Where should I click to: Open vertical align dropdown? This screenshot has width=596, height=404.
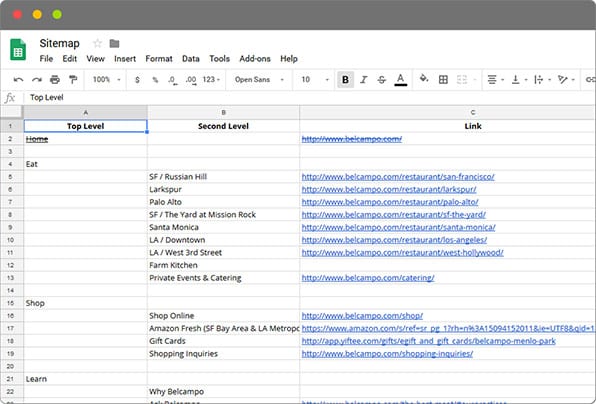(x=519, y=79)
